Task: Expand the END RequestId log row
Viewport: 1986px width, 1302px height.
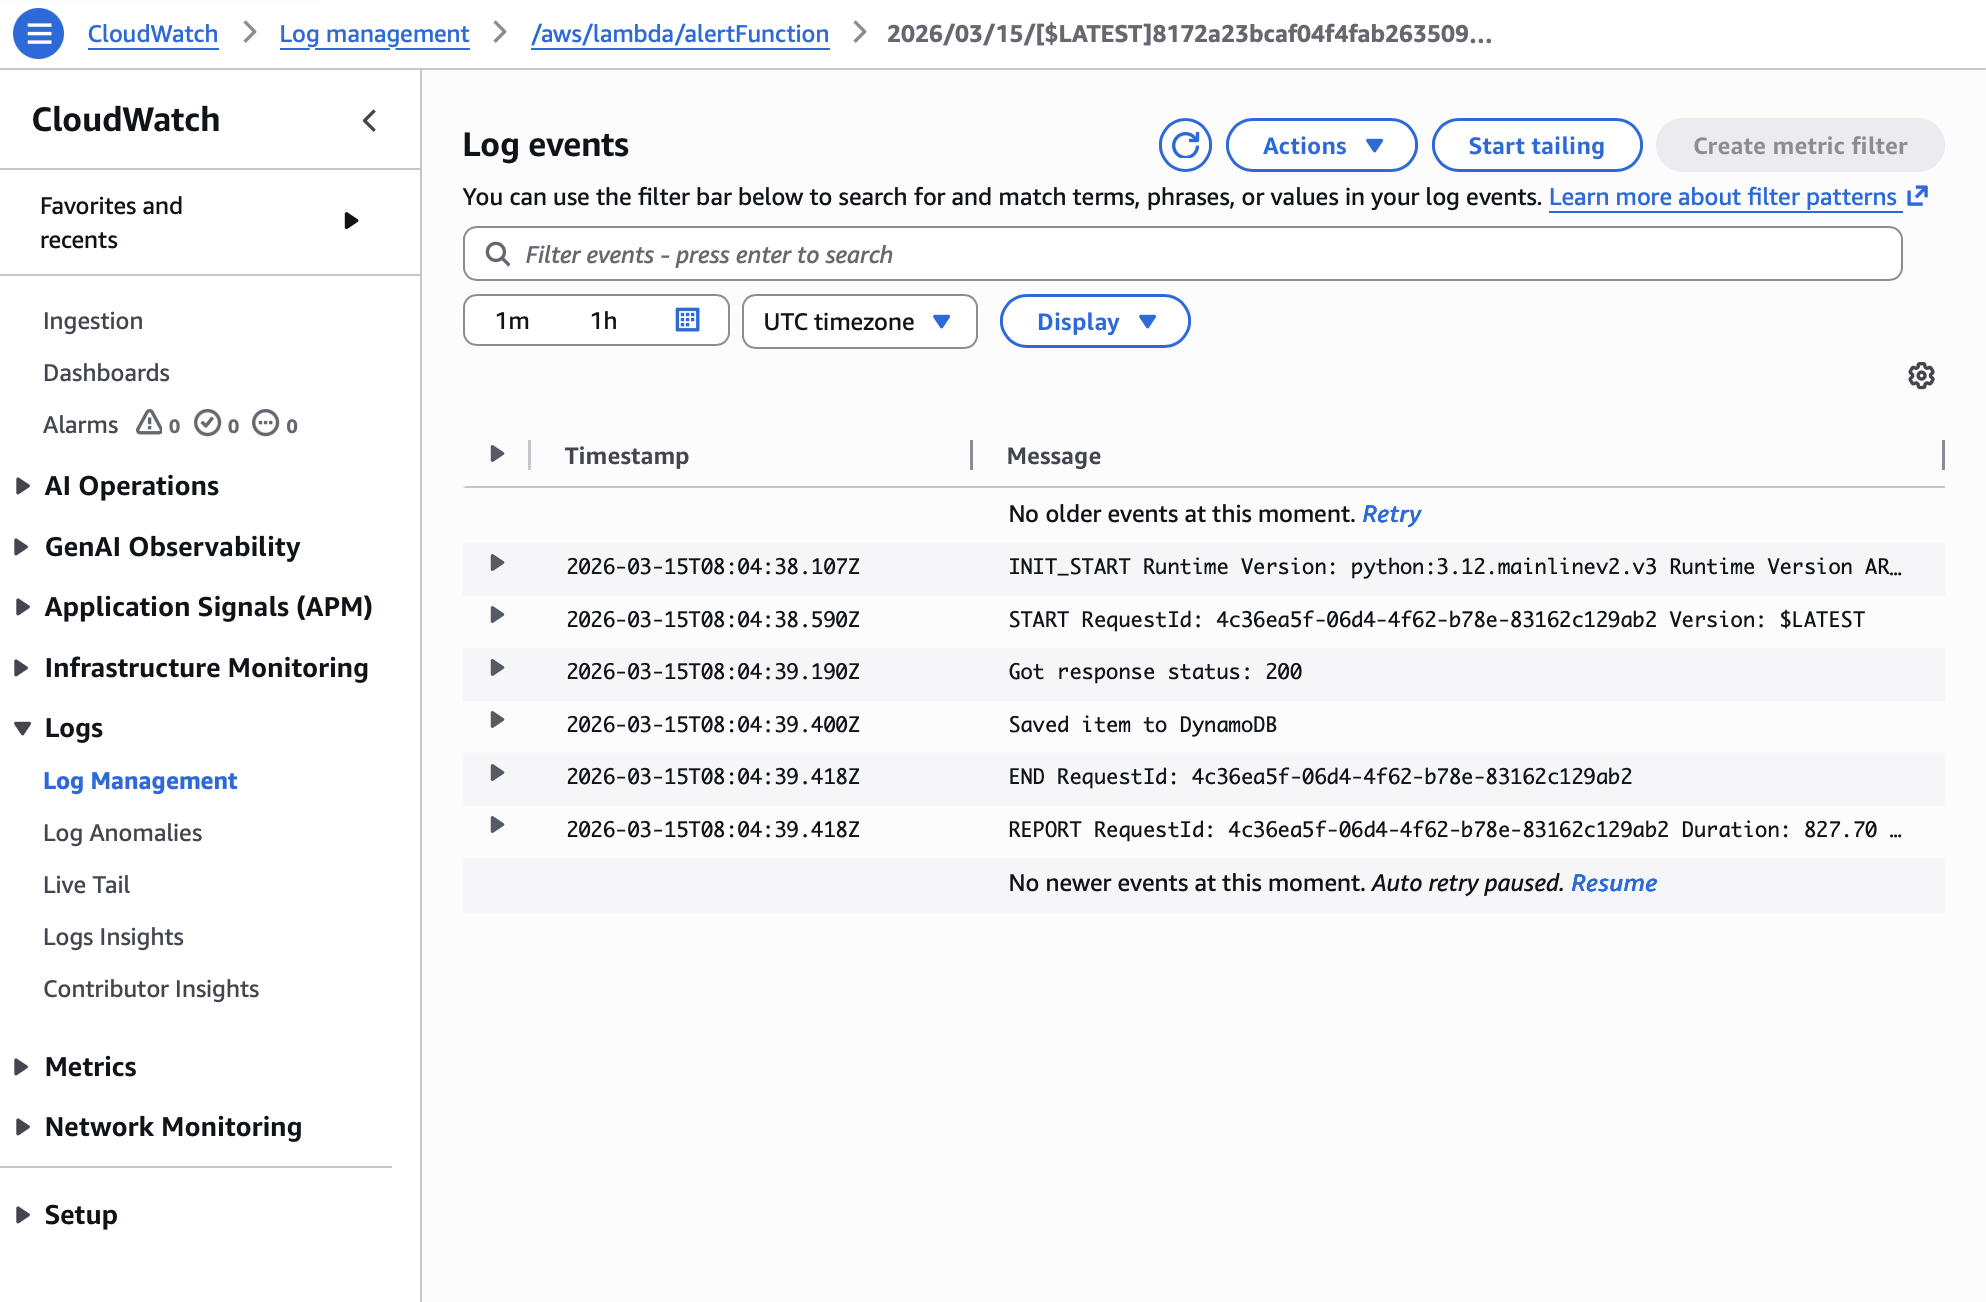Action: 497,773
